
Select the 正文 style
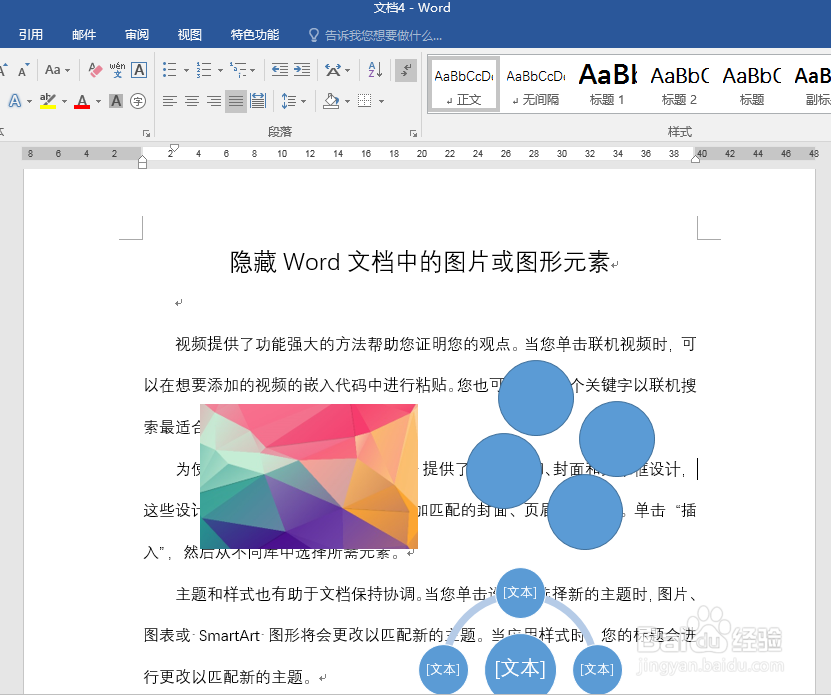tap(464, 85)
